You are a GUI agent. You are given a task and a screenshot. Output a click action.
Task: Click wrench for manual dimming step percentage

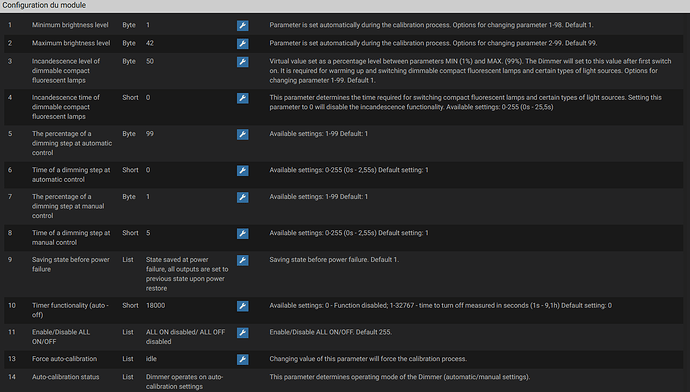pos(242,197)
